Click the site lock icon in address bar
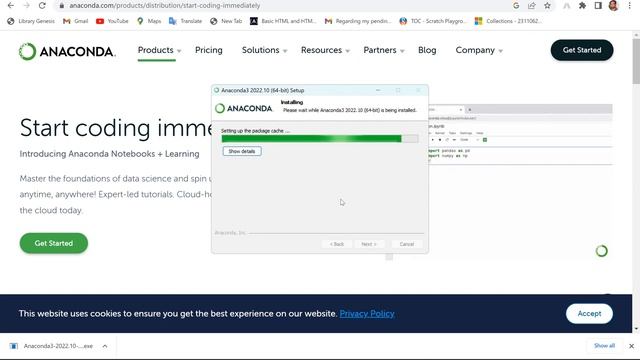The width and height of the screenshot is (640, 360). tap(62, 6)
